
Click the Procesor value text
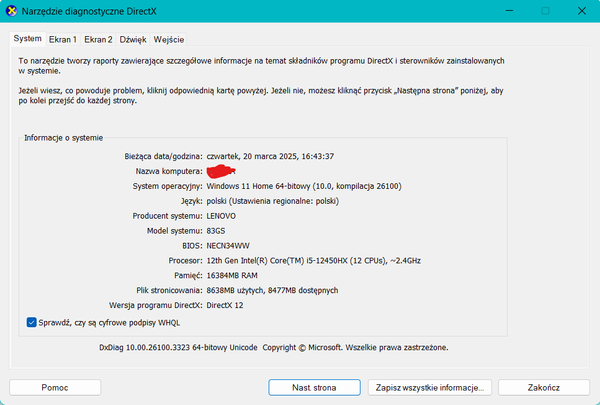pos(315,260)
